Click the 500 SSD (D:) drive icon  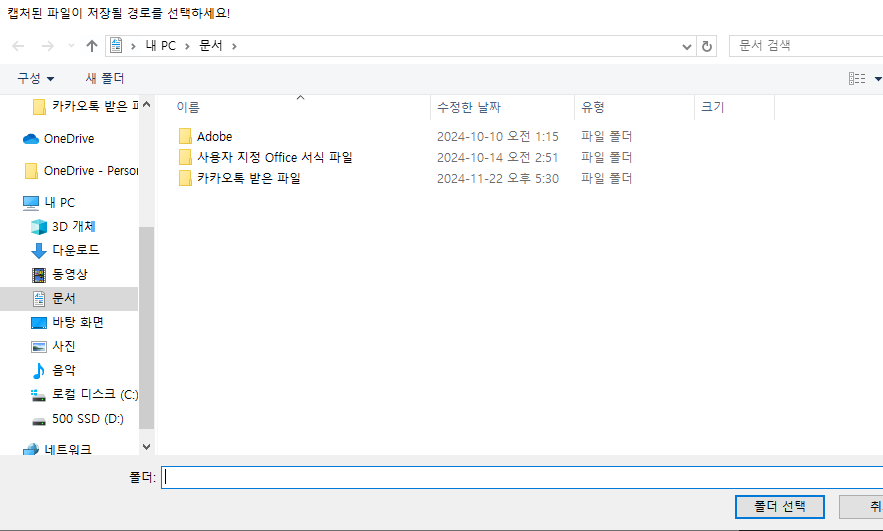(39, 421)
